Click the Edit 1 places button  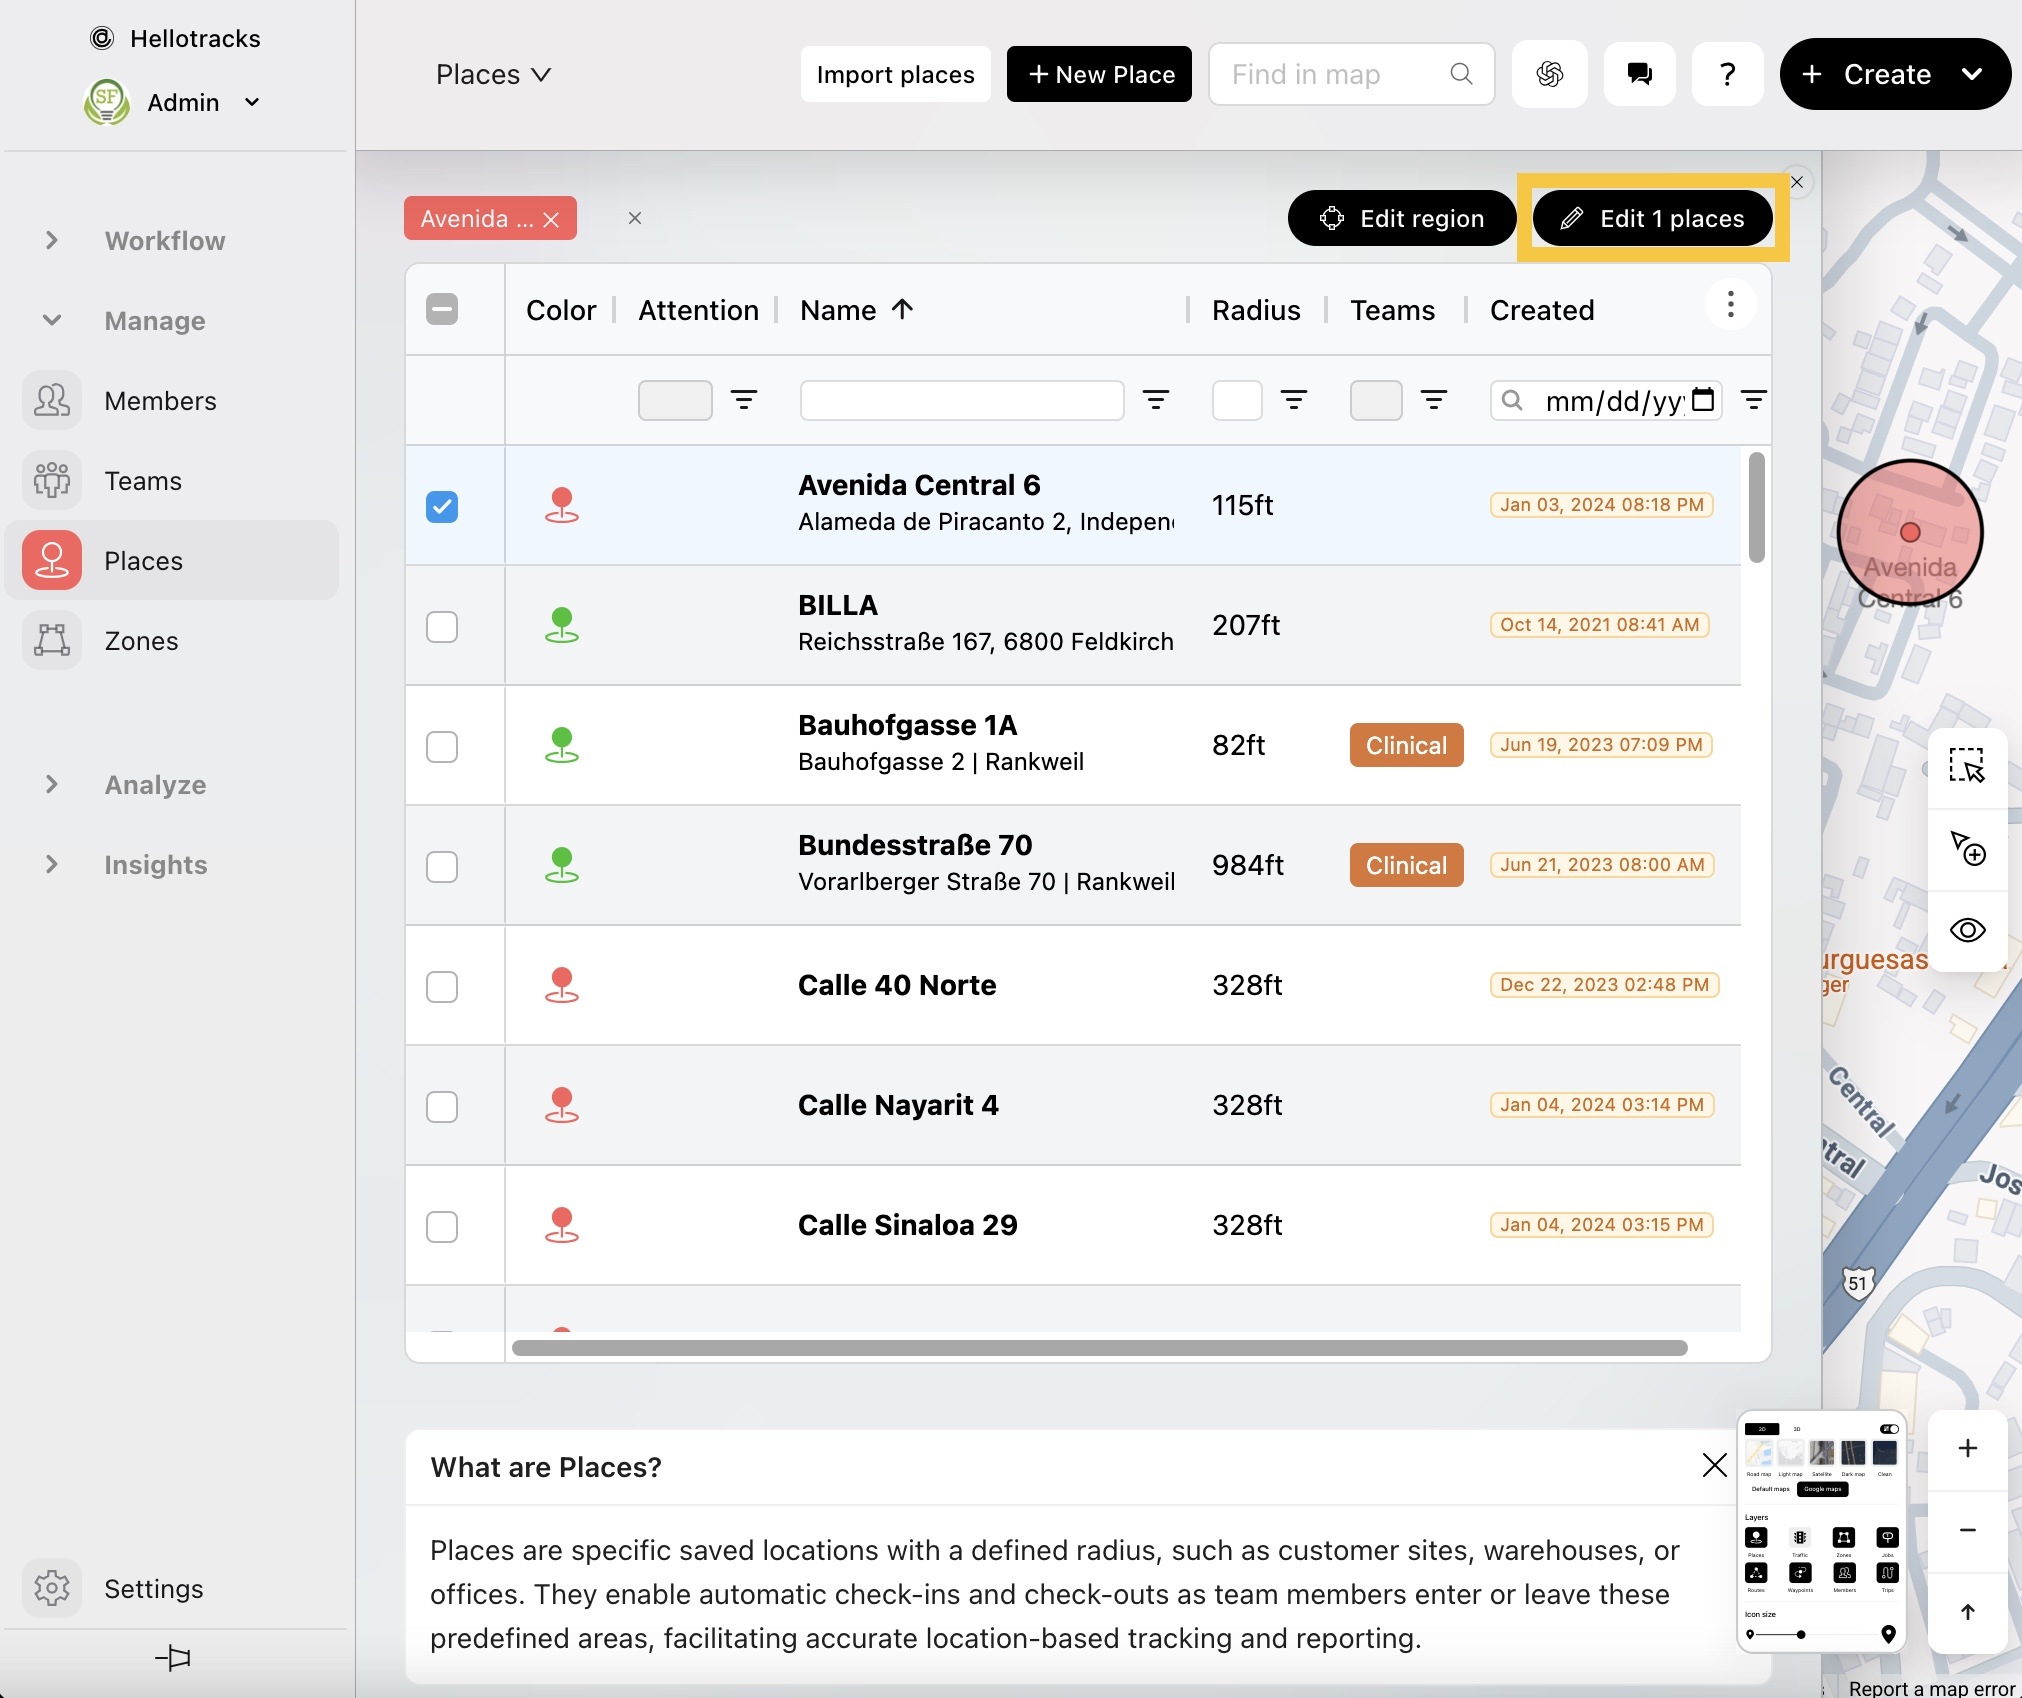pyautogui.click(x=1652, y=219)
